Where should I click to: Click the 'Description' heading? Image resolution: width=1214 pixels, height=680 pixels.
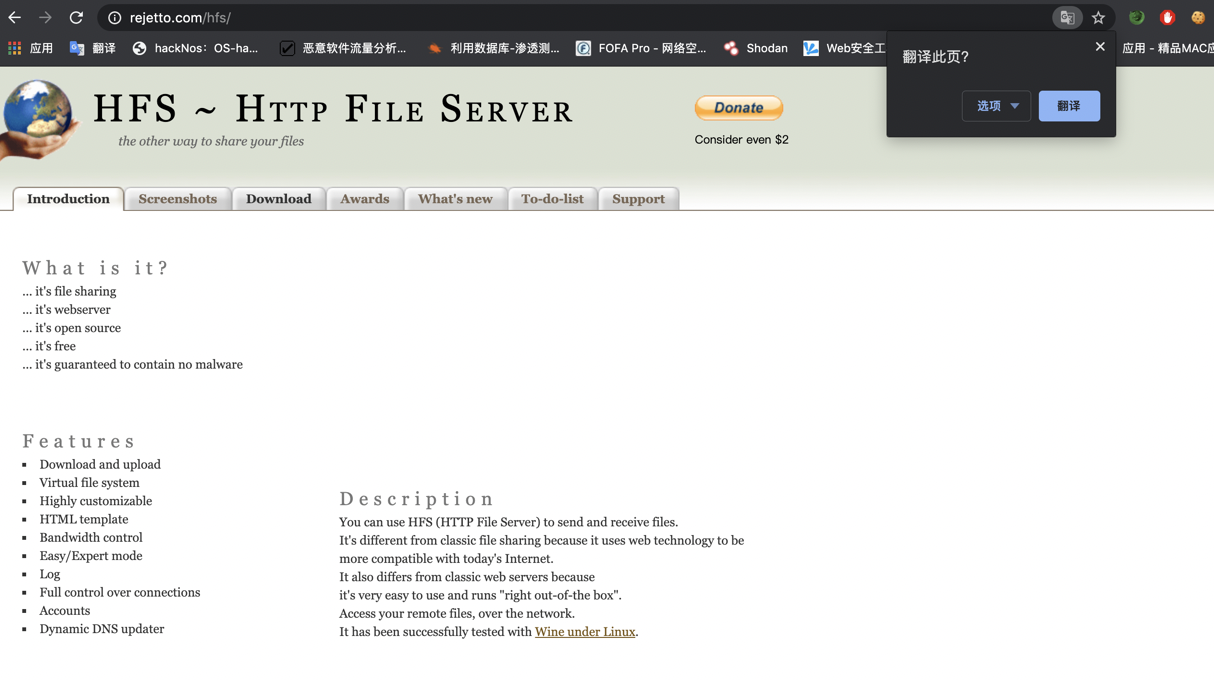point(417,499)
